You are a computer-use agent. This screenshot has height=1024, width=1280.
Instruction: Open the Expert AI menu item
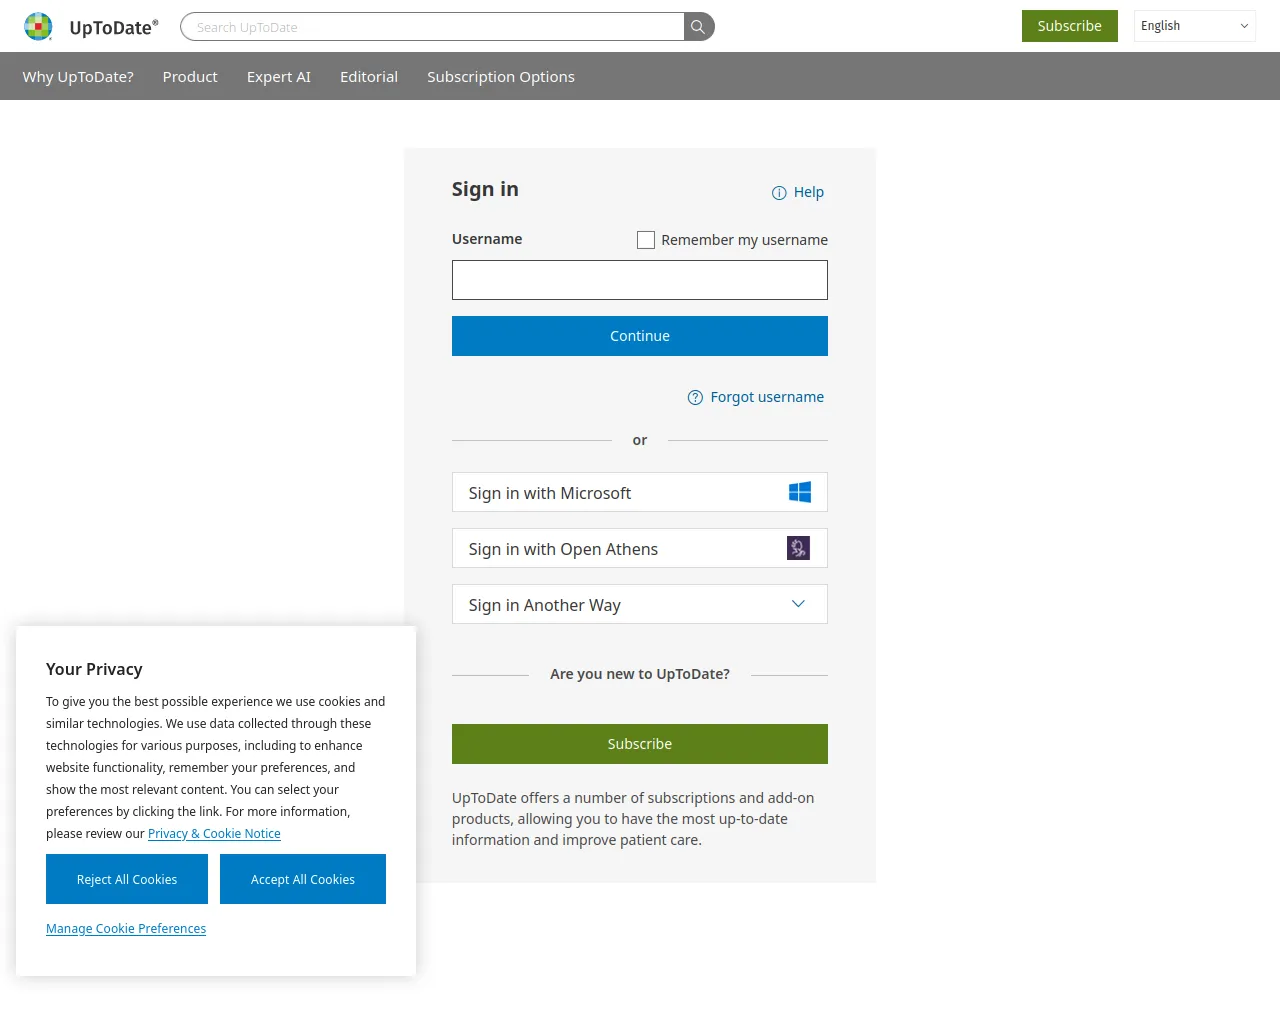[279, 77]
